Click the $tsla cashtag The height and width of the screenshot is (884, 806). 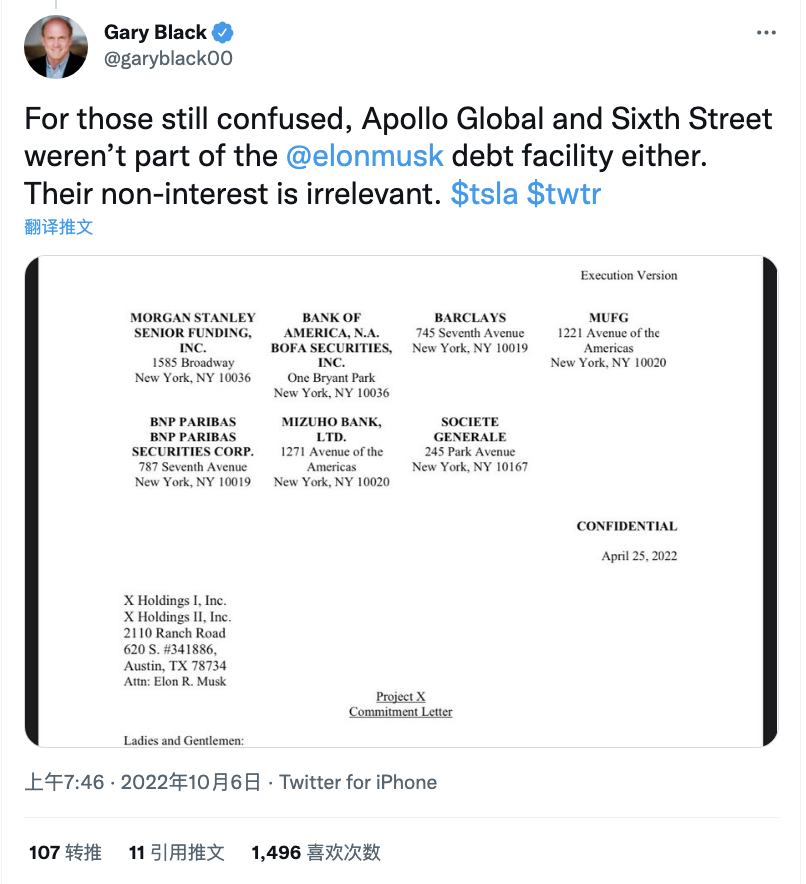pos(484,193)
